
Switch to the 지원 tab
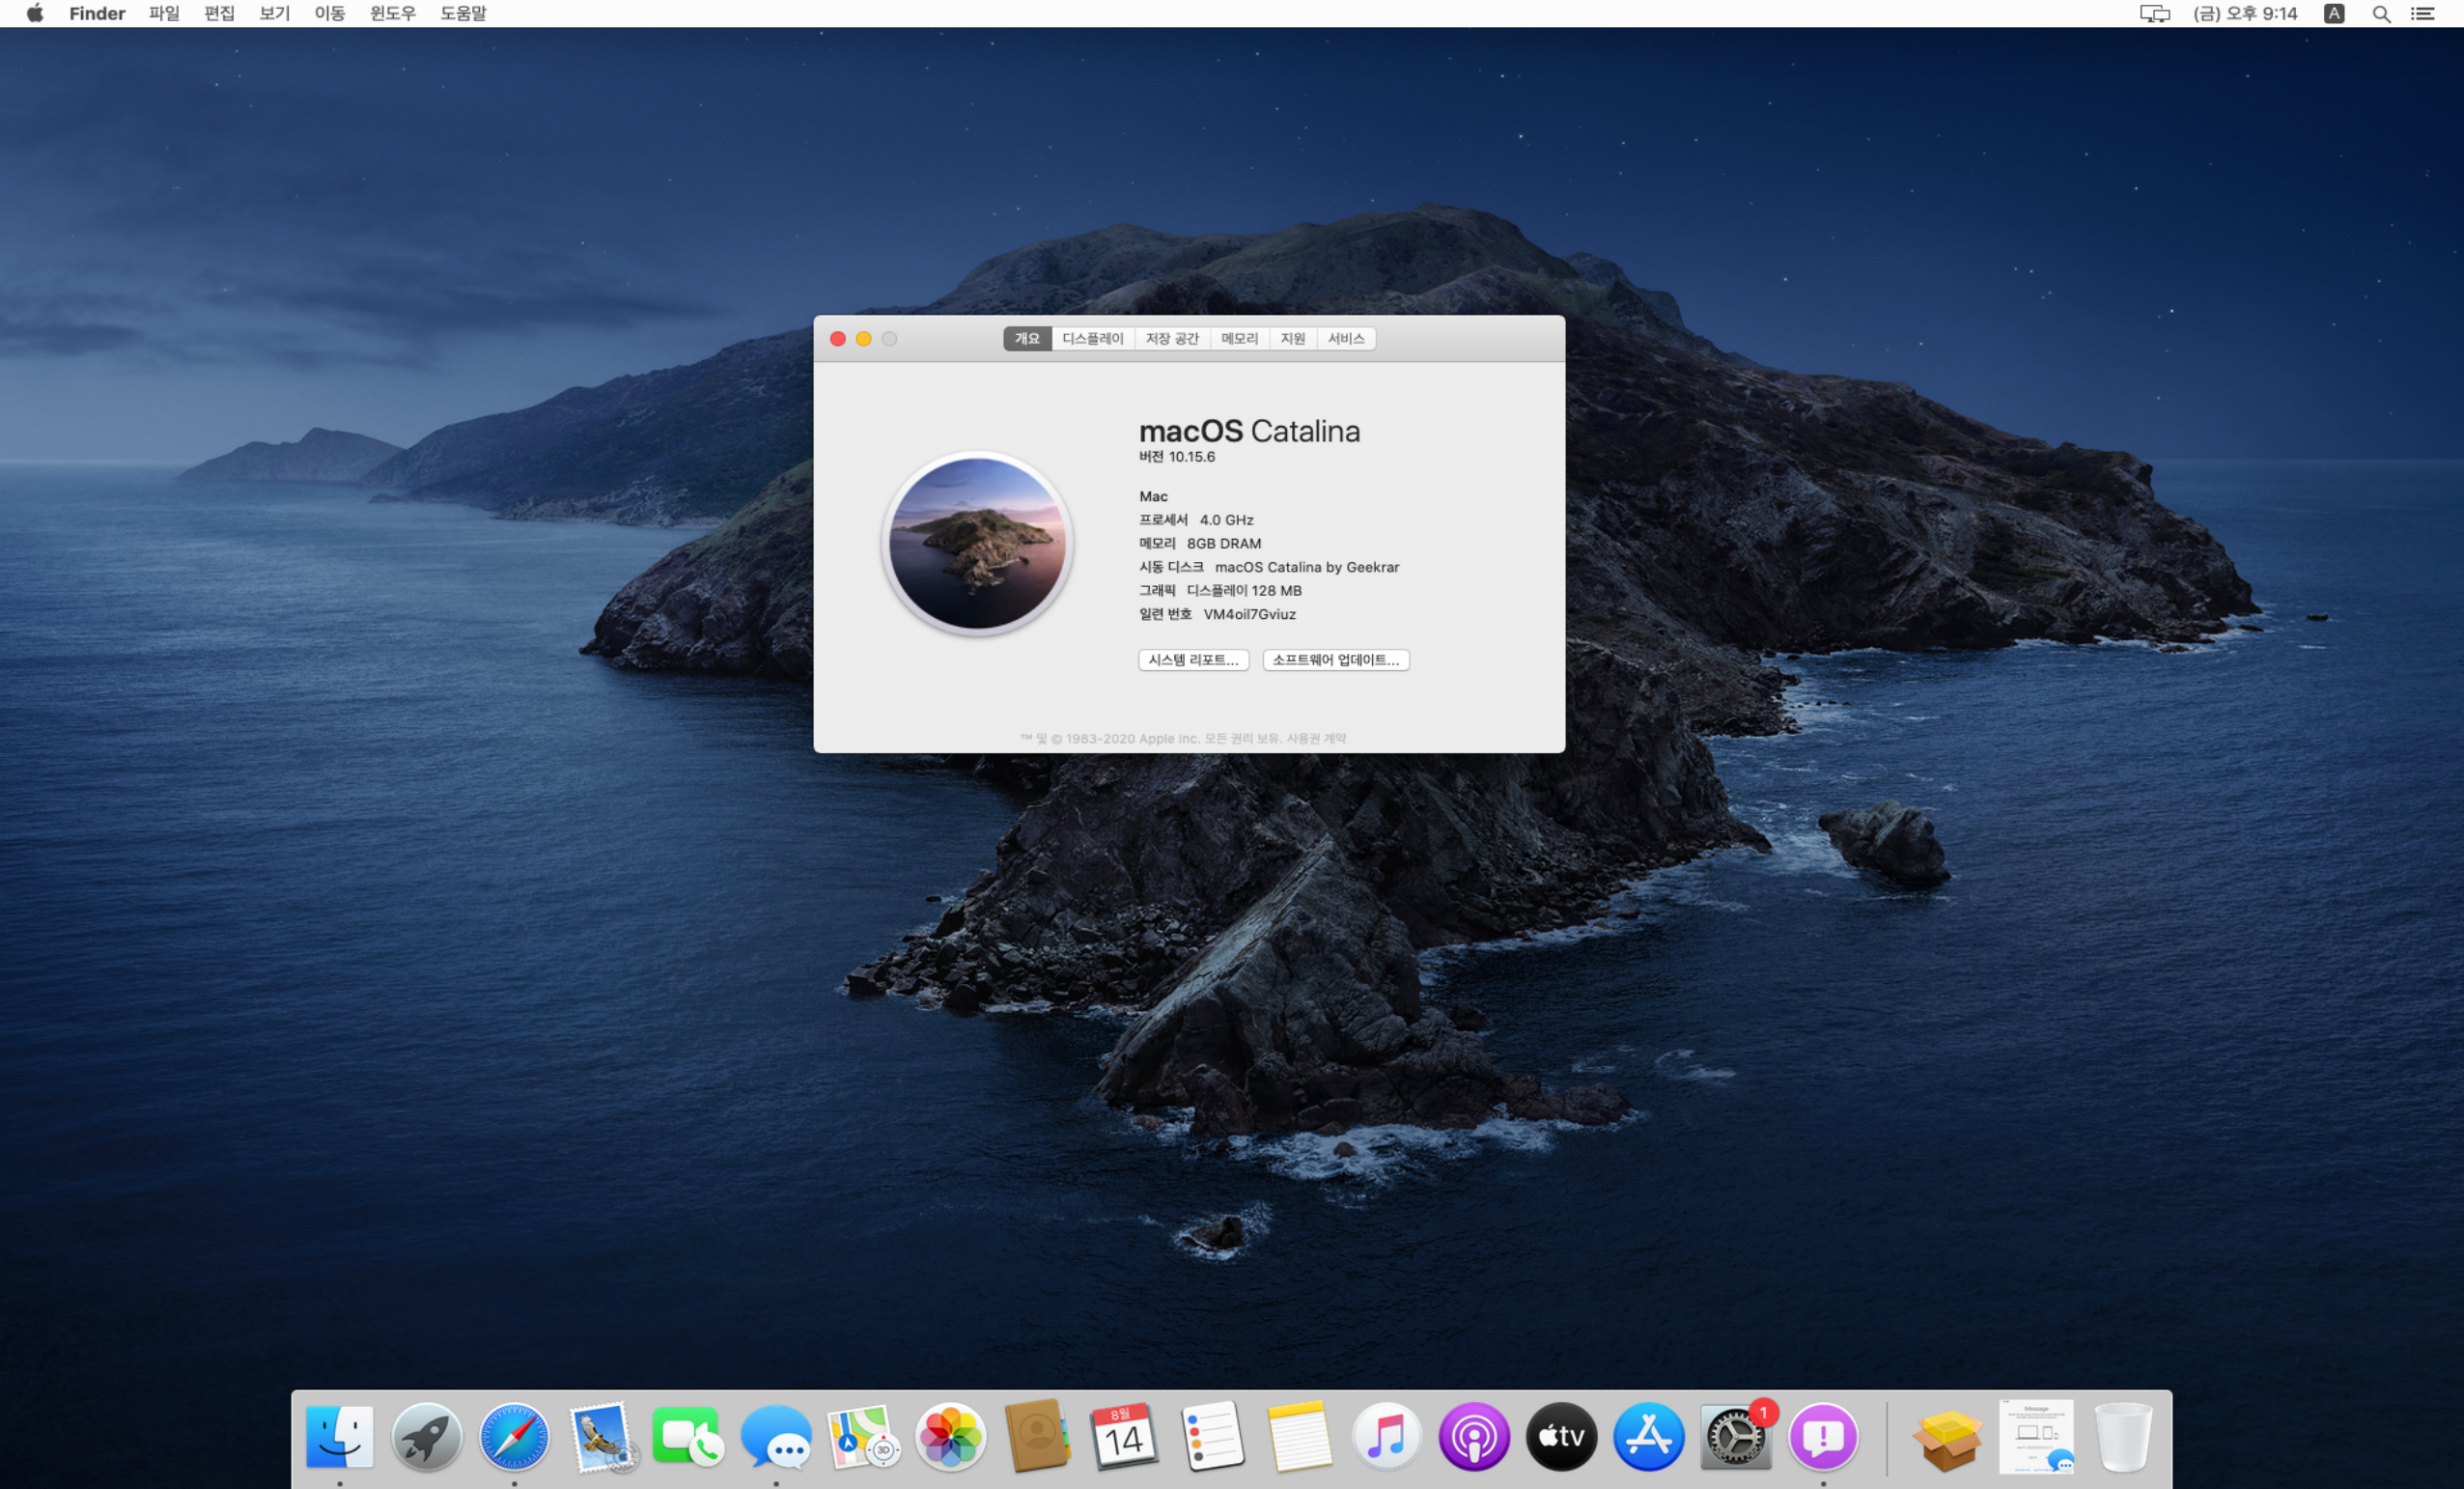1293,339
